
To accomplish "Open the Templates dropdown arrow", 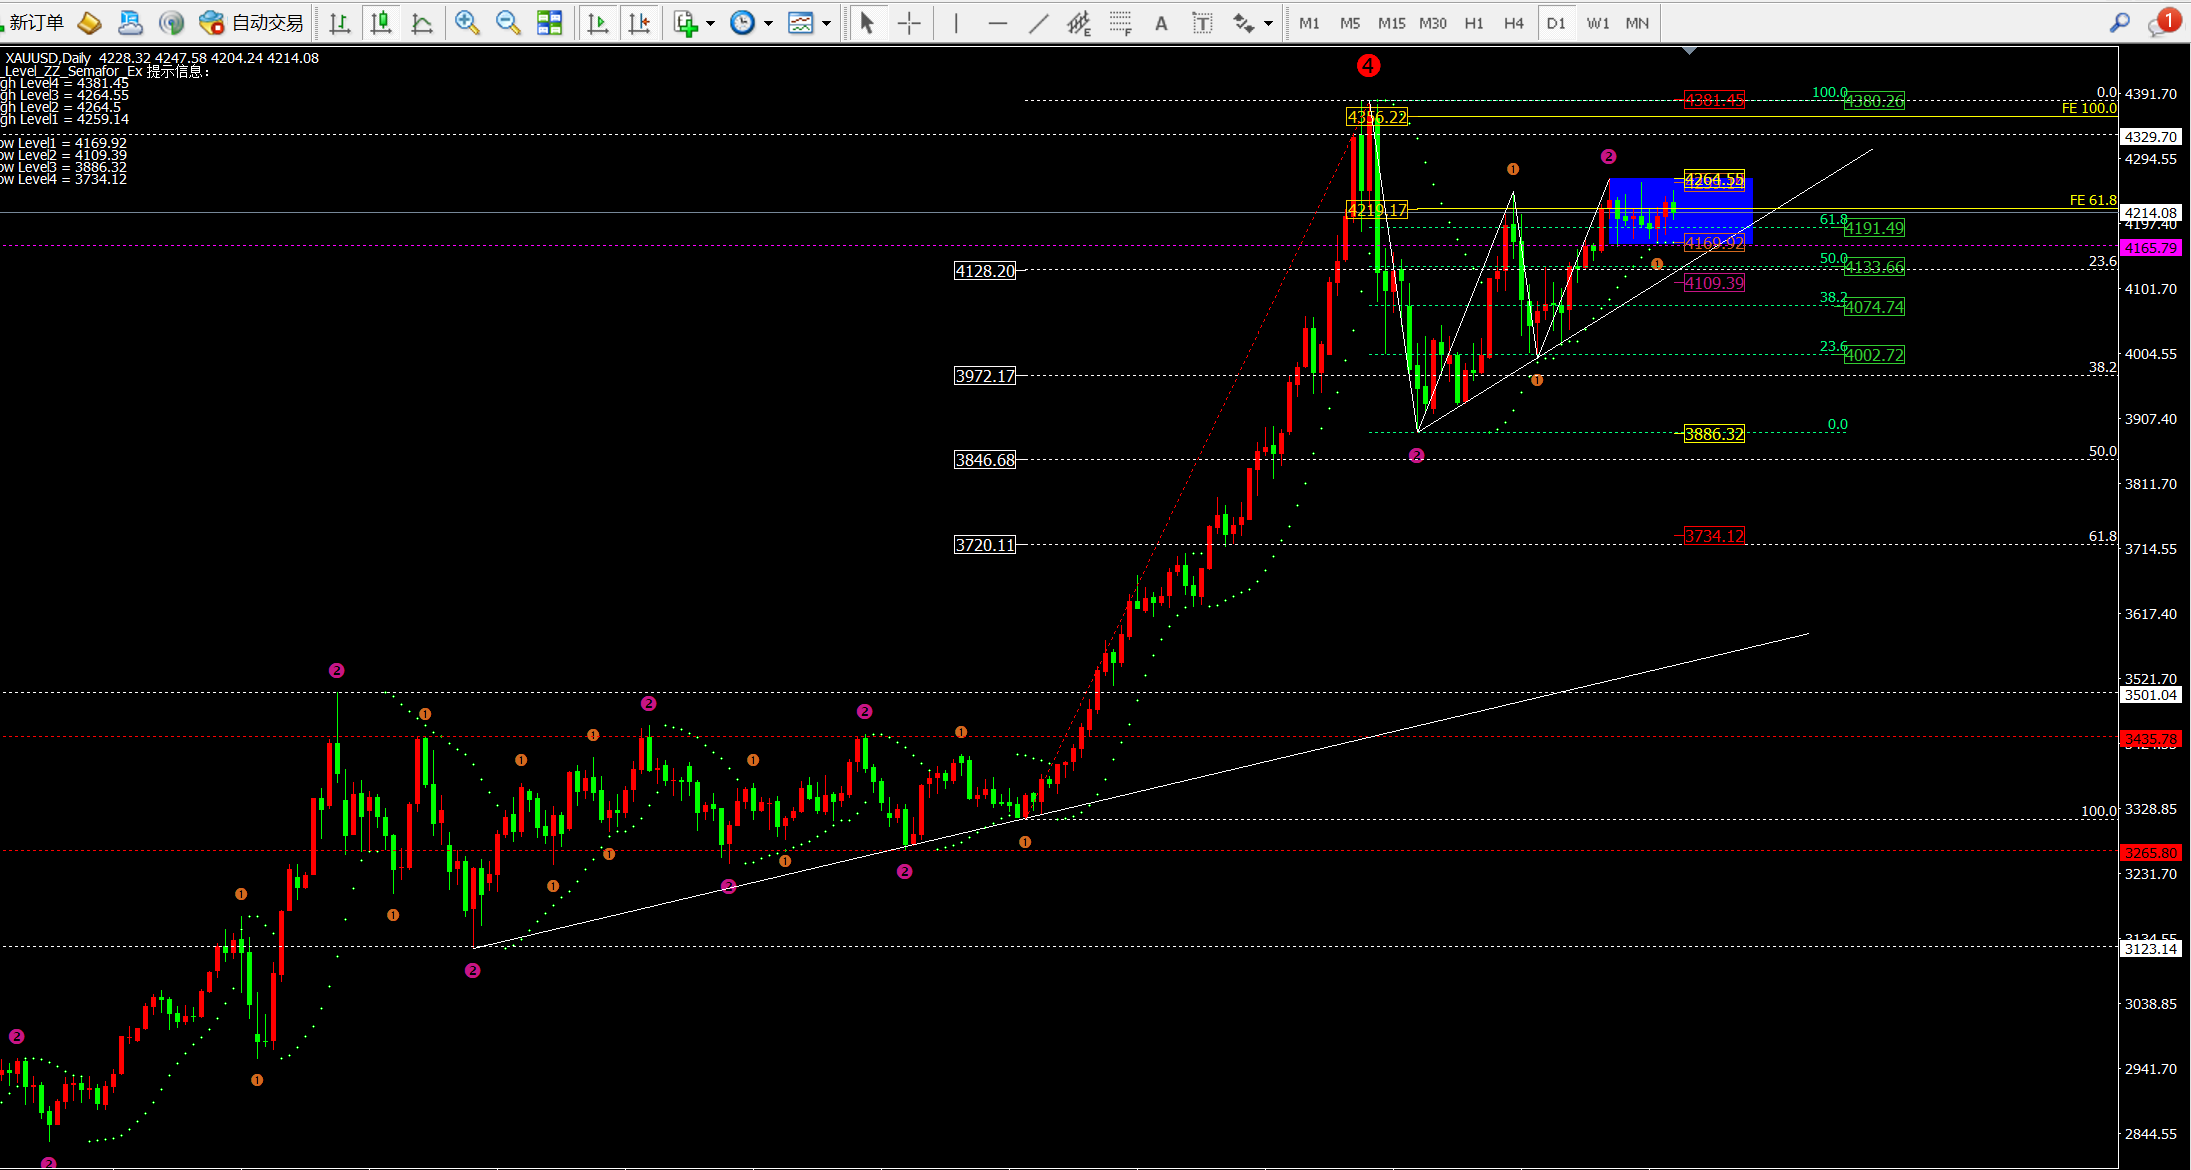I will pos(826,22).
